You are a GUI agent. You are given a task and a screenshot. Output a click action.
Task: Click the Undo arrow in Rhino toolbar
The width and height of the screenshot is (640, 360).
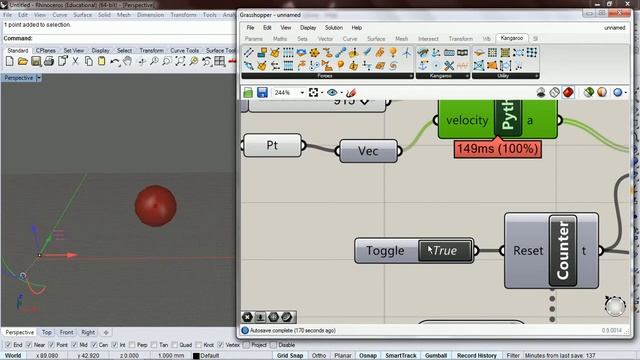click(115, 61)
